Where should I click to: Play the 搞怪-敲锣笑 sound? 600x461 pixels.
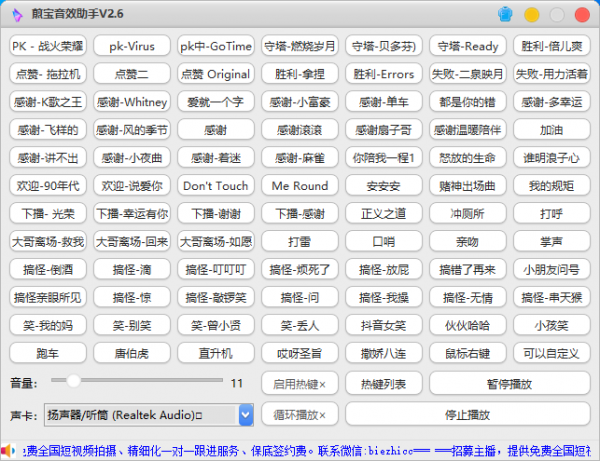point(216,297)
